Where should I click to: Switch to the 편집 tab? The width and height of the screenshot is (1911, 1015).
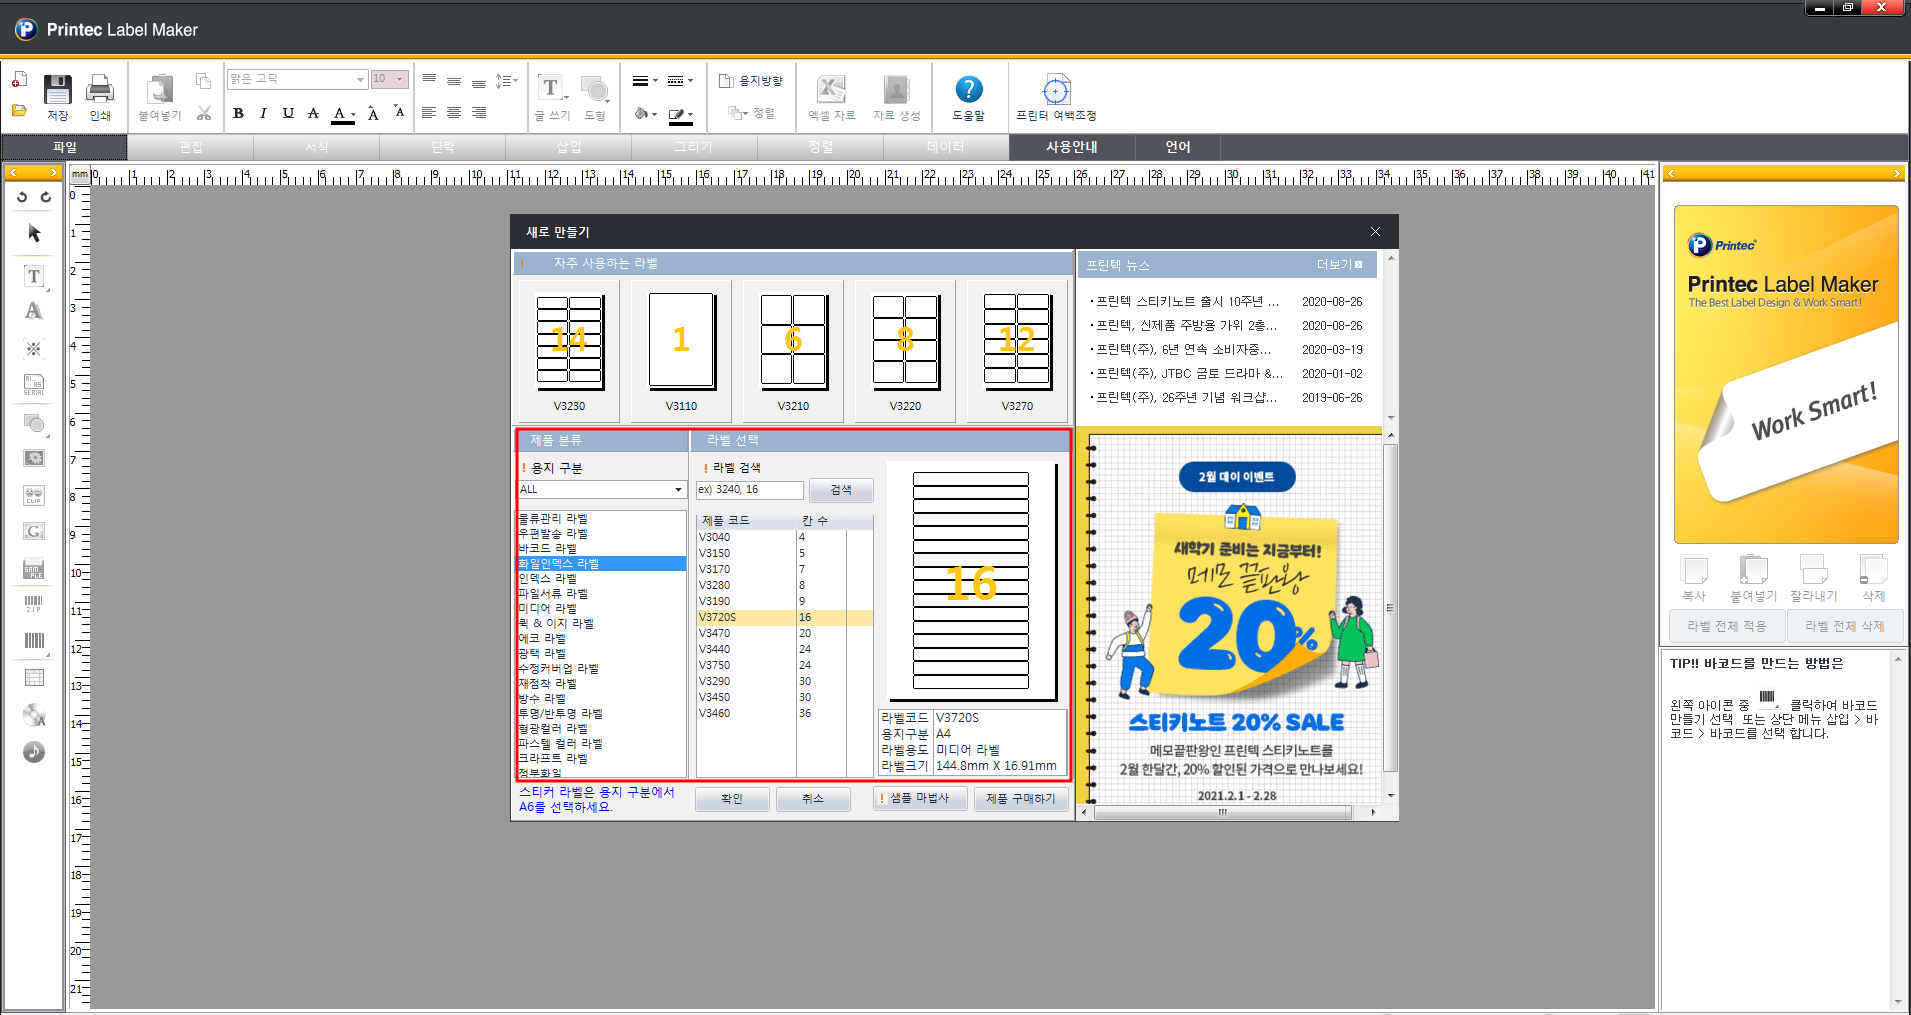click(191, 147)
